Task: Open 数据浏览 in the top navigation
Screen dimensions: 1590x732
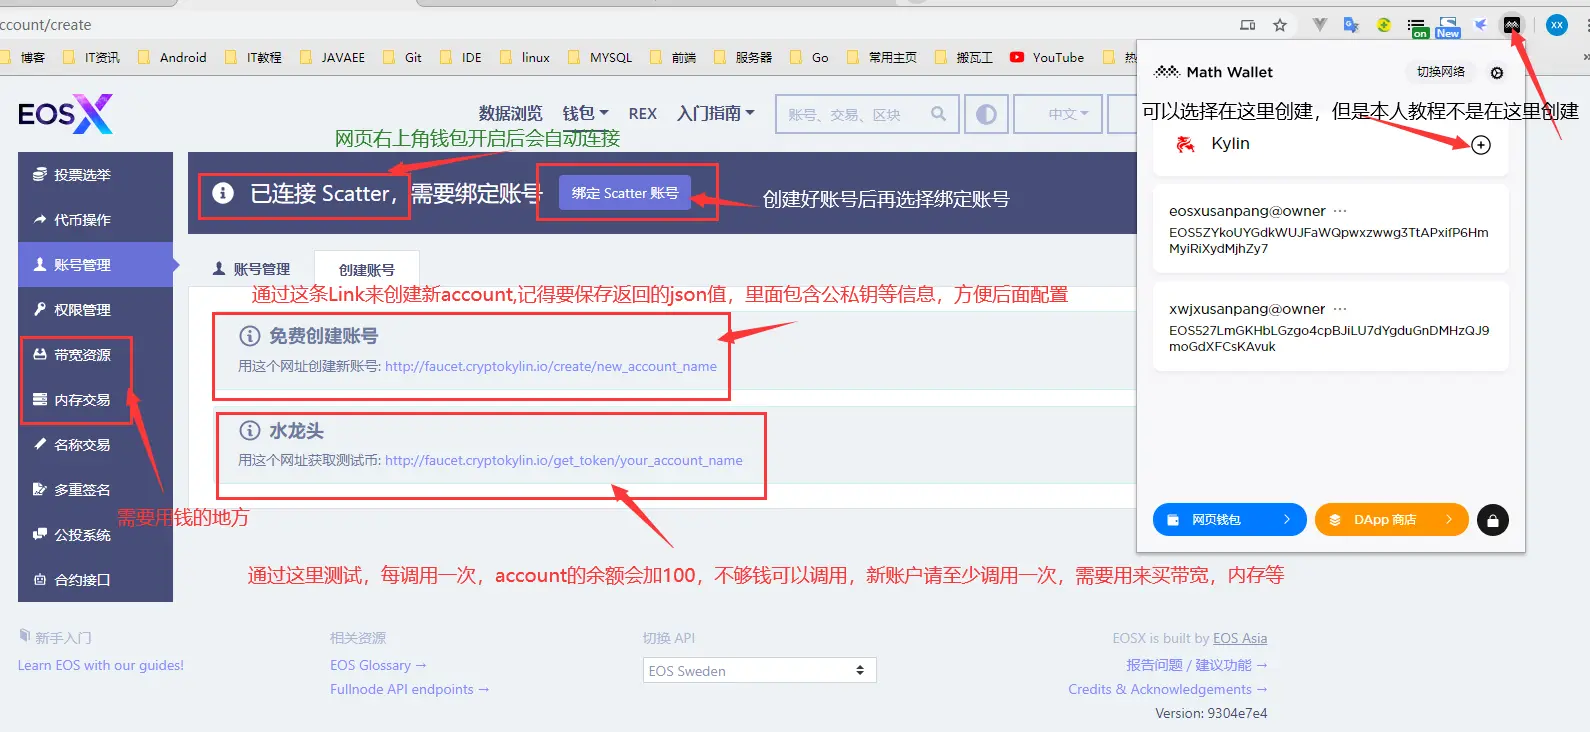Action: pos(510,114)
